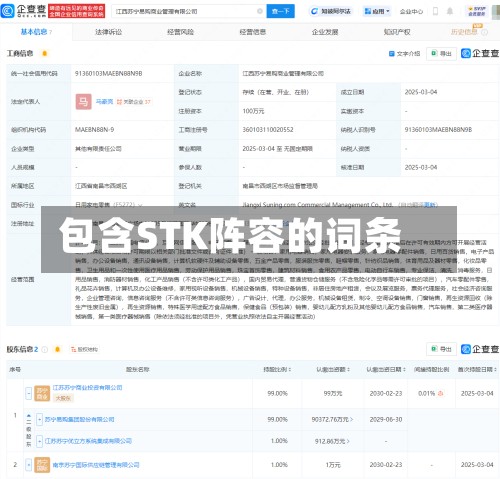Expand the 南京苏宁国际供应链管理有限公司 row
The width and height of the screenshot is (500, 479).
[29, 465]
